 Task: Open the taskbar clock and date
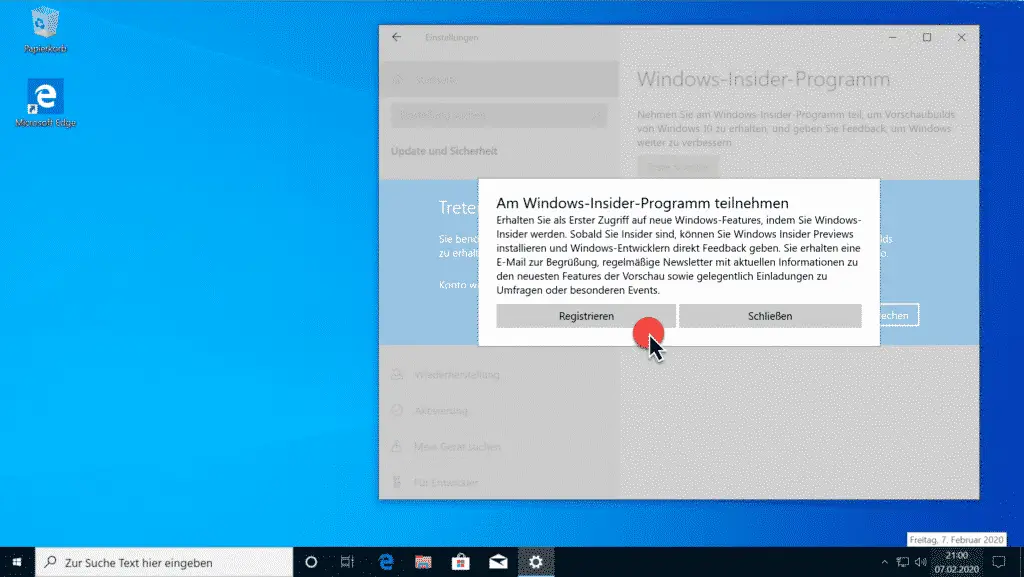coord(956,562)
